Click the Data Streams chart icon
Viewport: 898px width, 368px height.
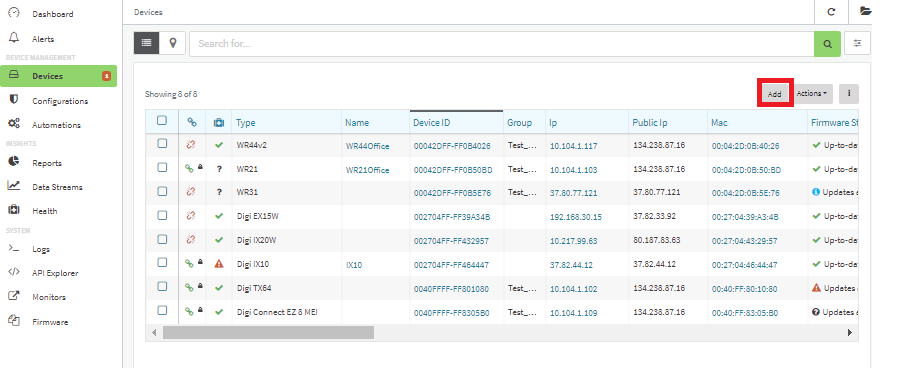[x=14, y=185]
